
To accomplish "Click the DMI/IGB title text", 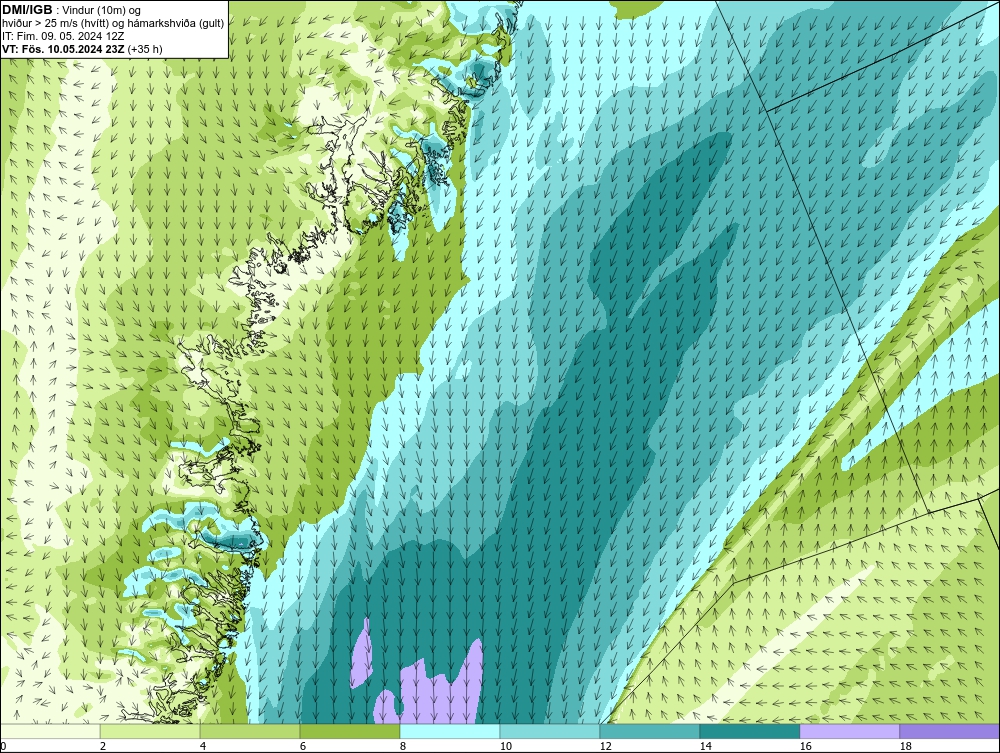I will click(27, 10).
